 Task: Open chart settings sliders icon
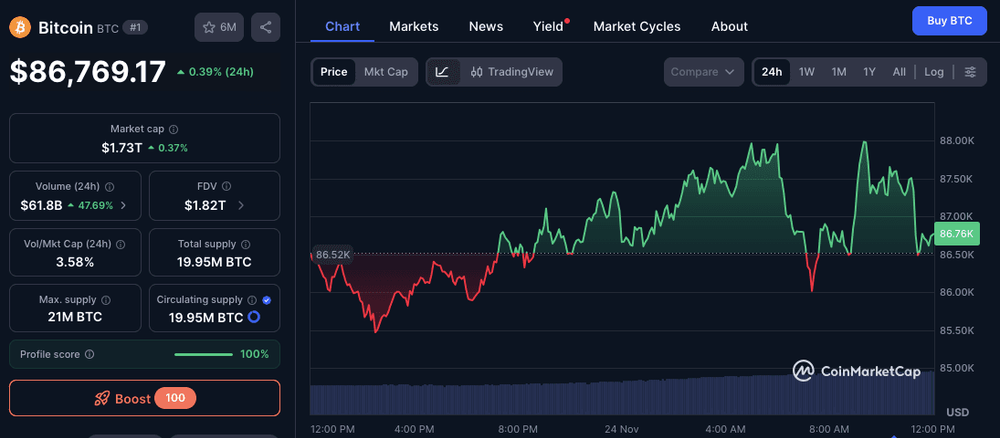(969, 72)
